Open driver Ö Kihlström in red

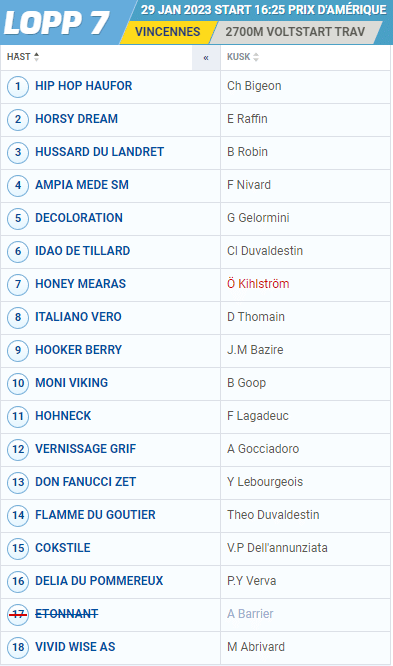click(258, 284)
